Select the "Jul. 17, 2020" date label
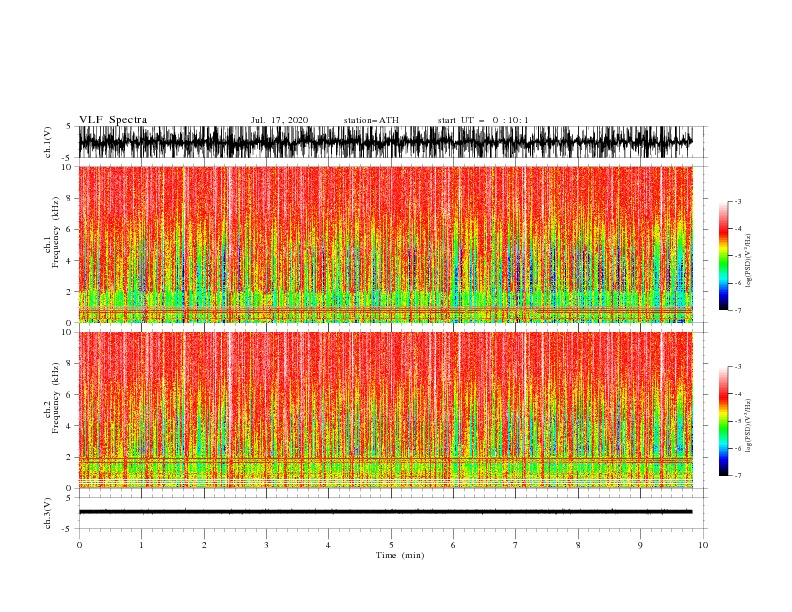792x612 pixels. point(279,120)
